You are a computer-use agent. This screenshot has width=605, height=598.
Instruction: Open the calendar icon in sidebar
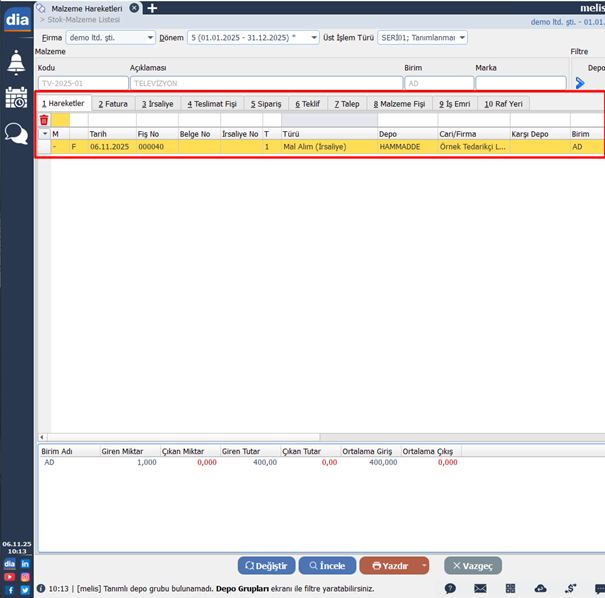[16, 97]
